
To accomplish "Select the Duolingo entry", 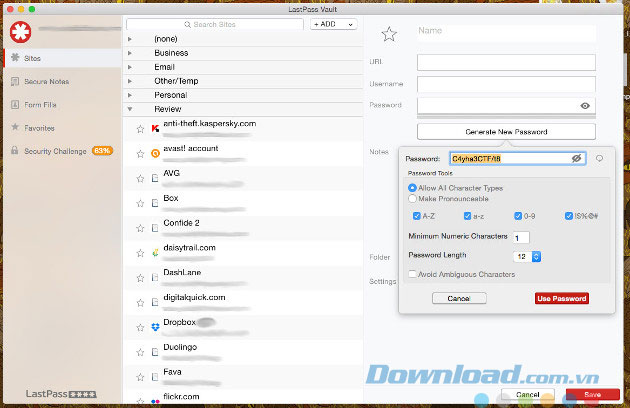I will 243,353.
